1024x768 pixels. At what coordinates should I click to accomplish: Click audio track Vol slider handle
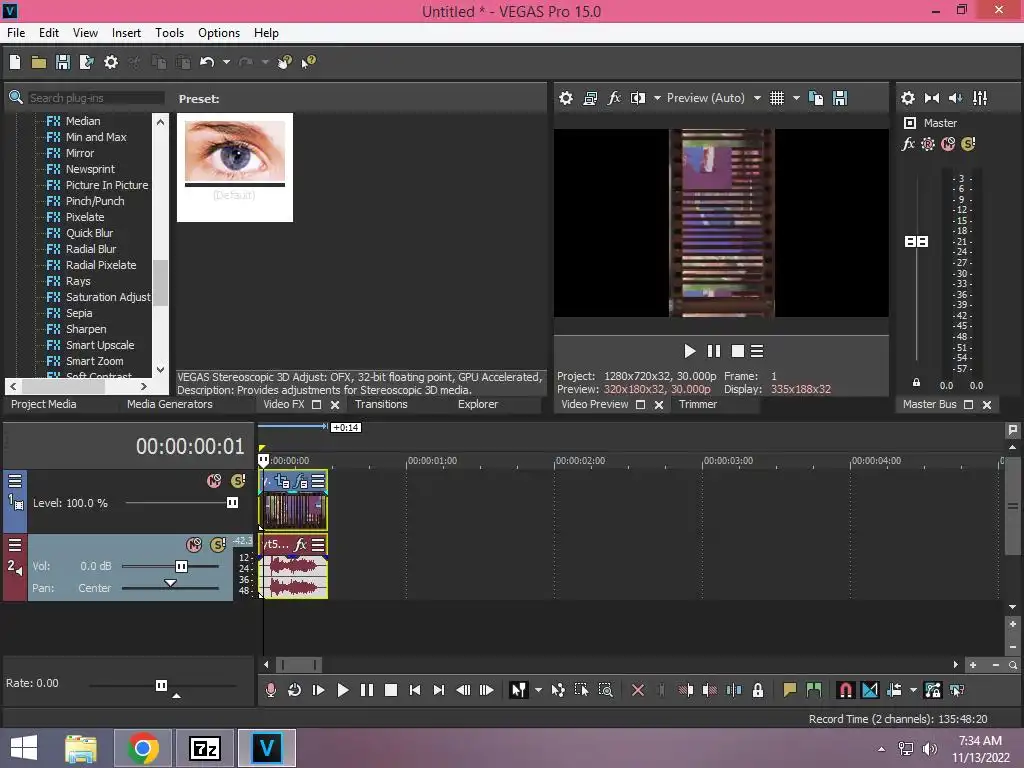tap(182, 566)
